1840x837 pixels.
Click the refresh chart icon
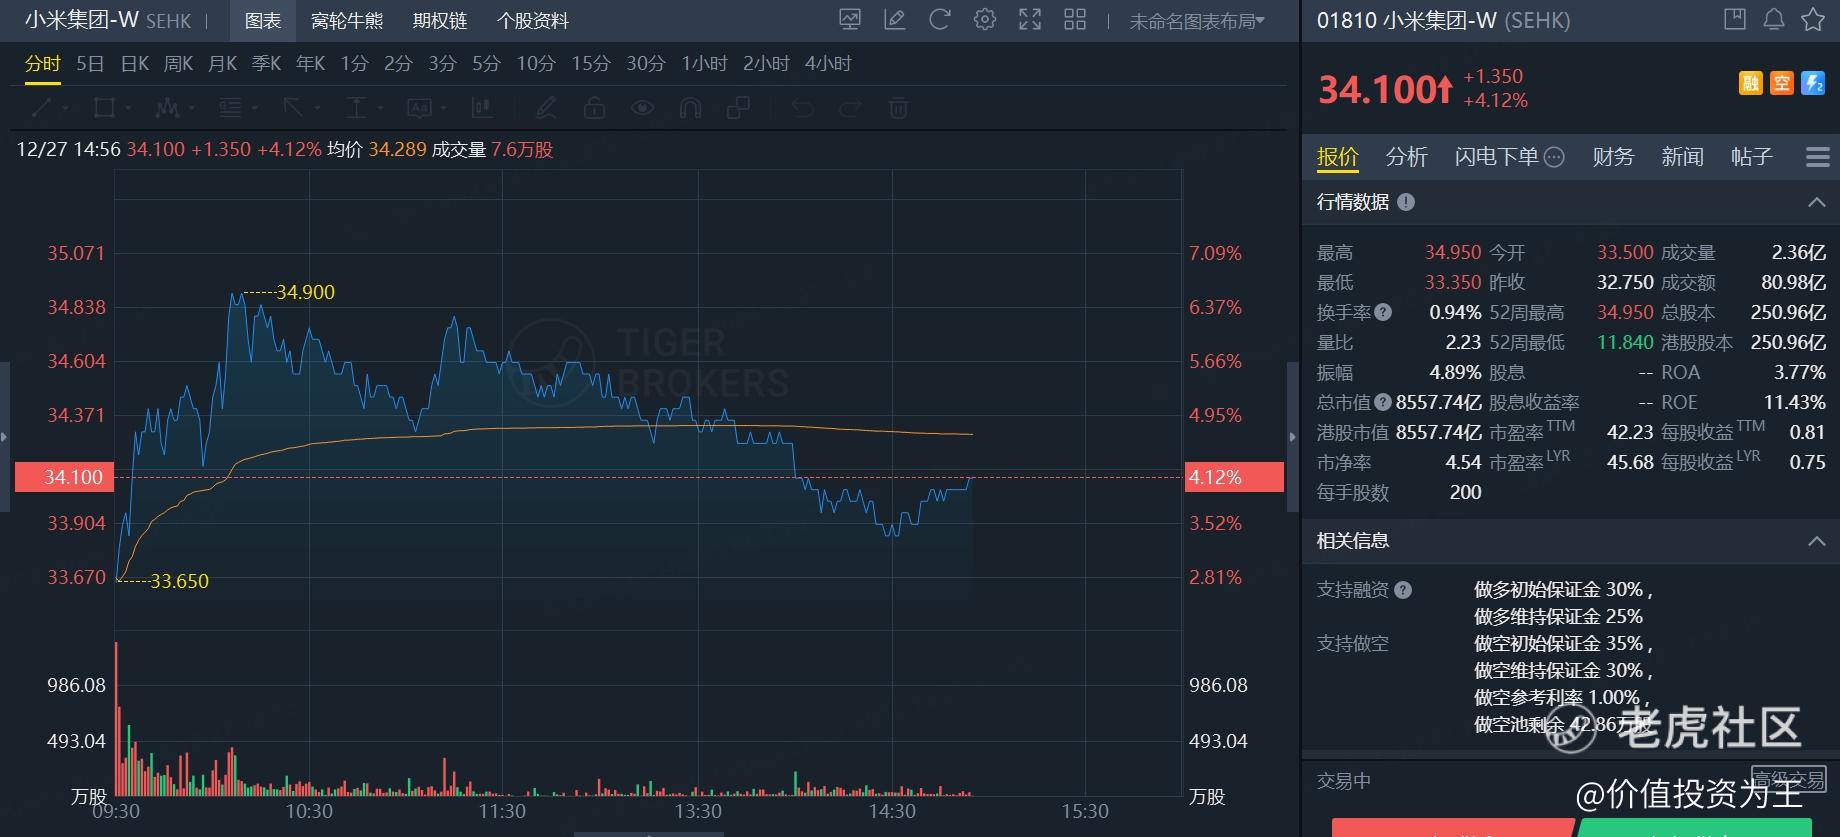(939, 20)
